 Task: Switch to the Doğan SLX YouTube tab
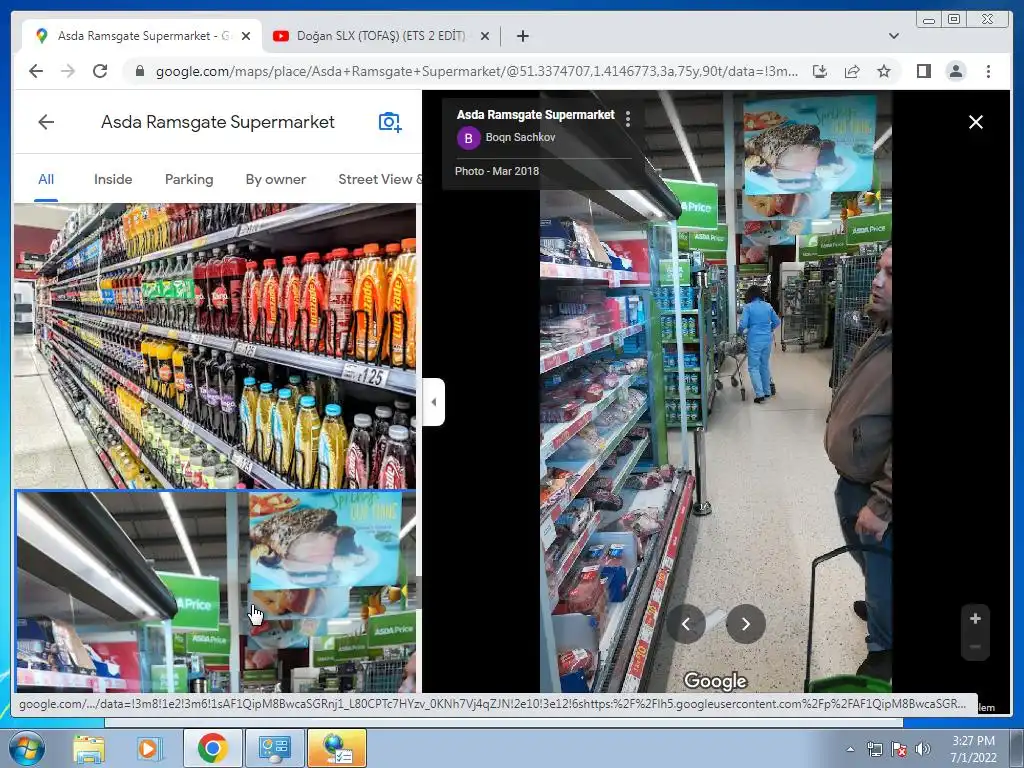pyautogui.click(x=381, y=36)
